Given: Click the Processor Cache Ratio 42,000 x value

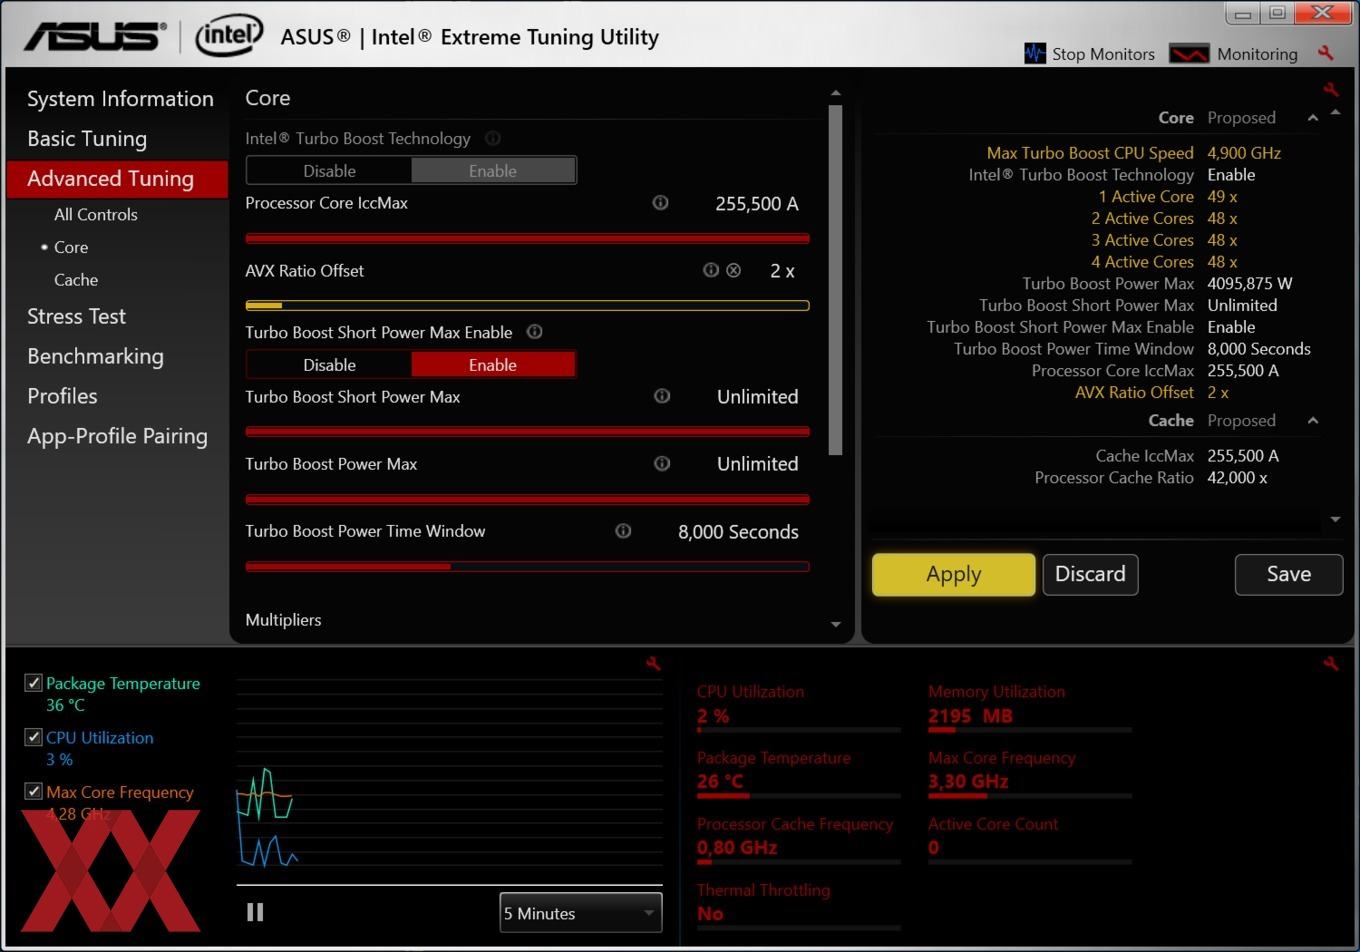Looking at the screenshot, I should coord(1237,478).
